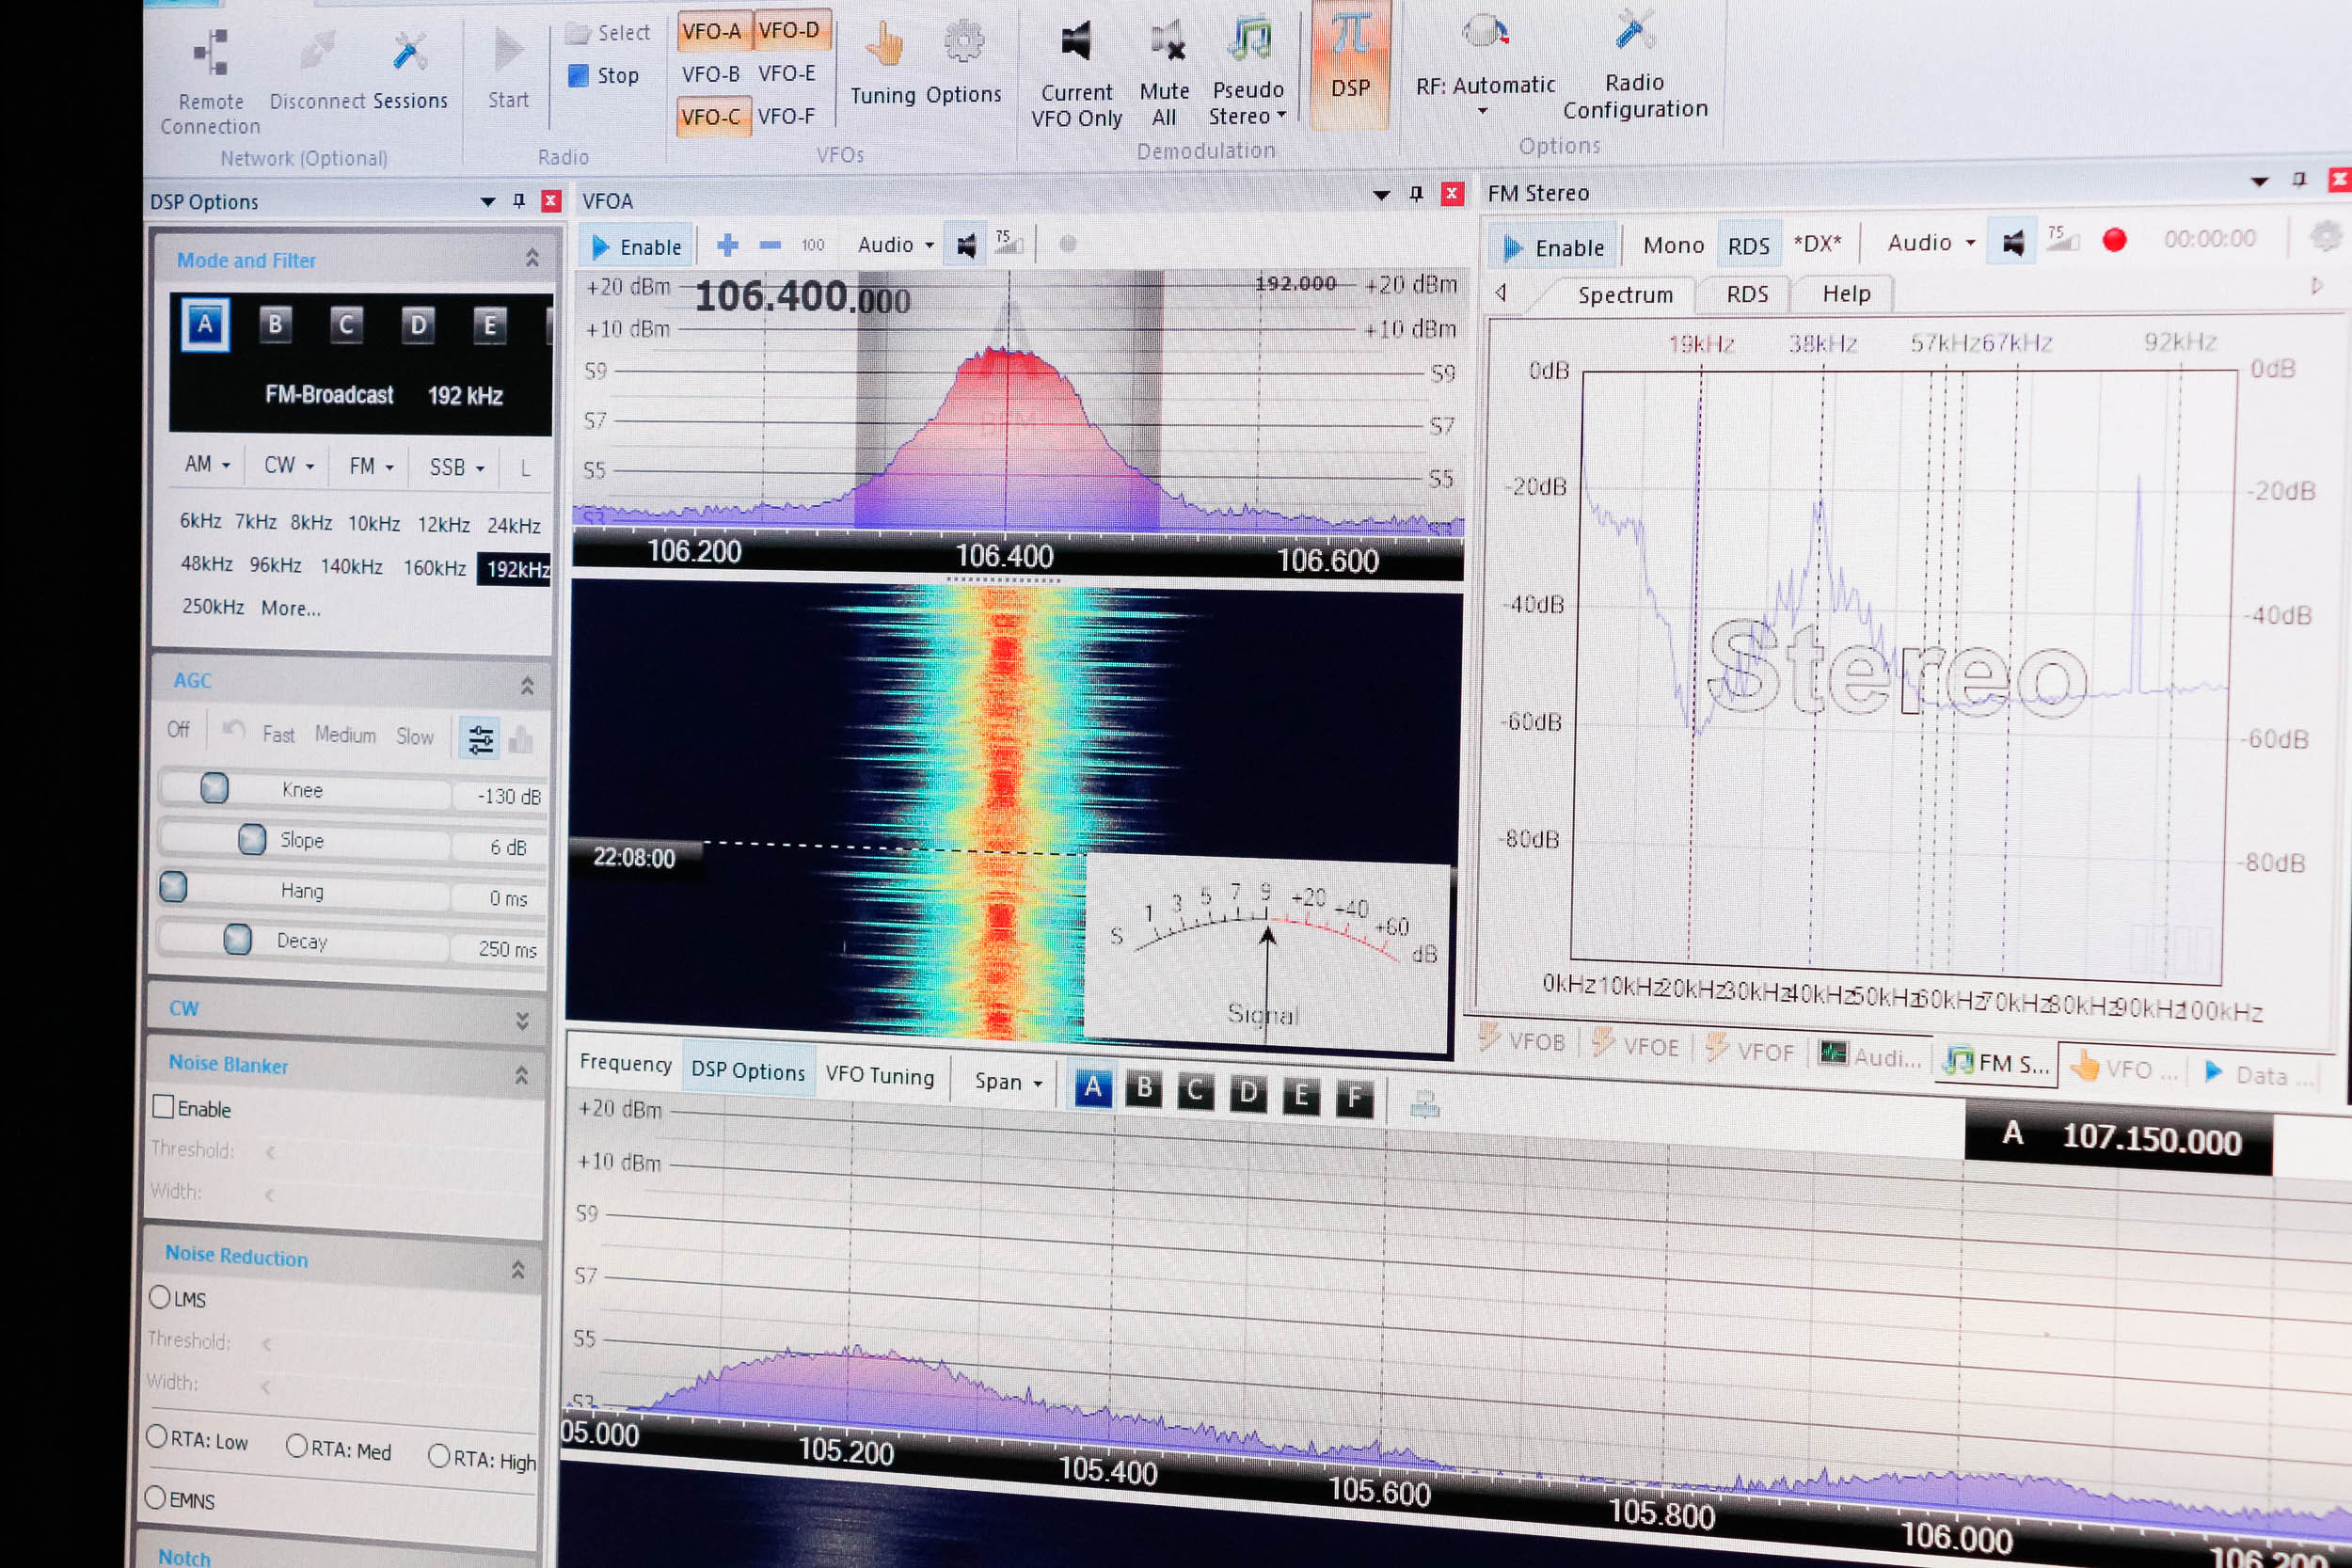The width and height of the screenshot is (2352, 1568).
Task: Start recording with the red FM Stereo button
Action: (x=2114, y=240)
